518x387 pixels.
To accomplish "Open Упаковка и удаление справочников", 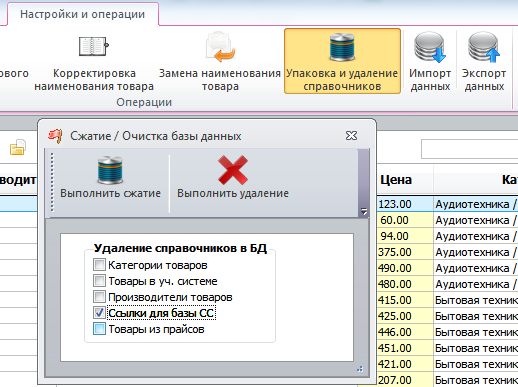I will pyautogui.click(x=342, y=61).
